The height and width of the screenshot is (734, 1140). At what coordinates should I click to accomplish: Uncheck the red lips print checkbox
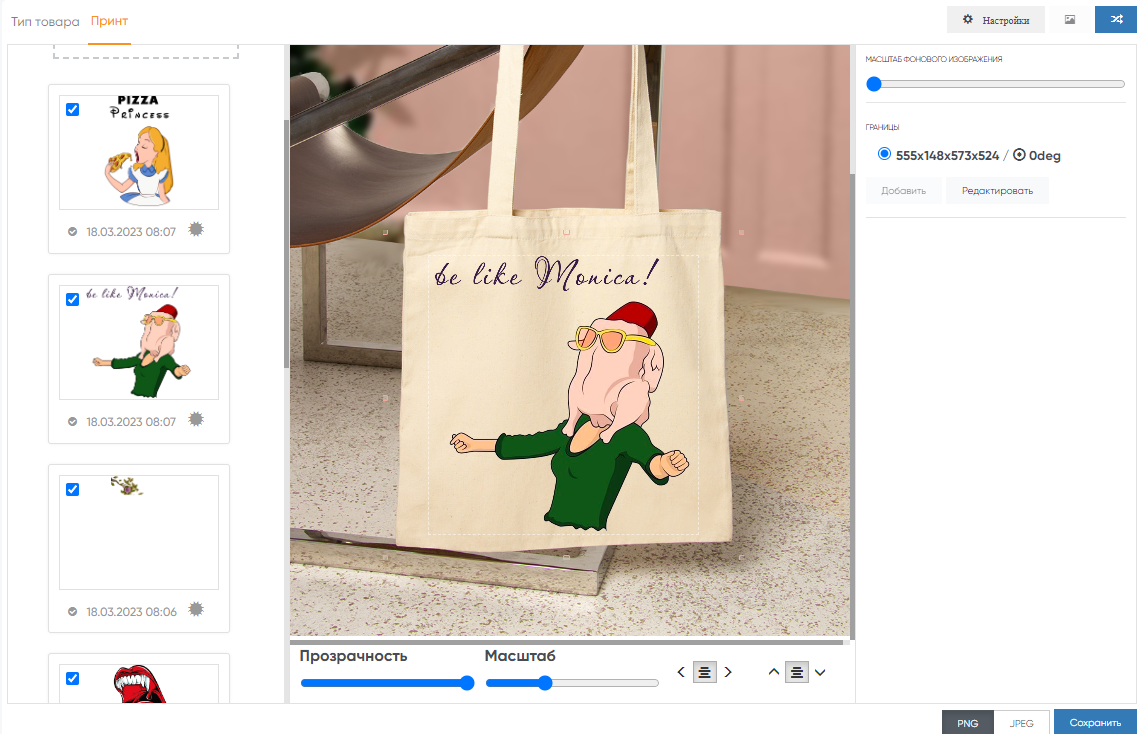[x=73, y=678]
